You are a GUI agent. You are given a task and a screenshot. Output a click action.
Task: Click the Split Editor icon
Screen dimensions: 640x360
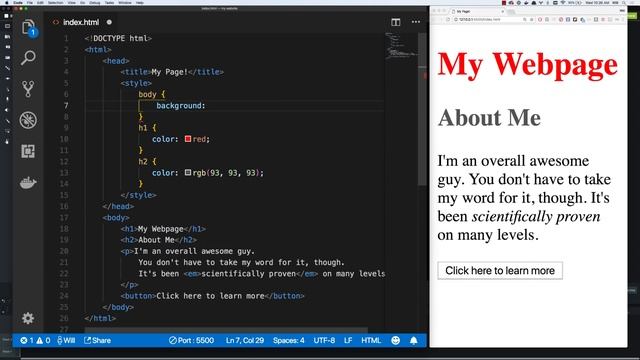(396, 22)
